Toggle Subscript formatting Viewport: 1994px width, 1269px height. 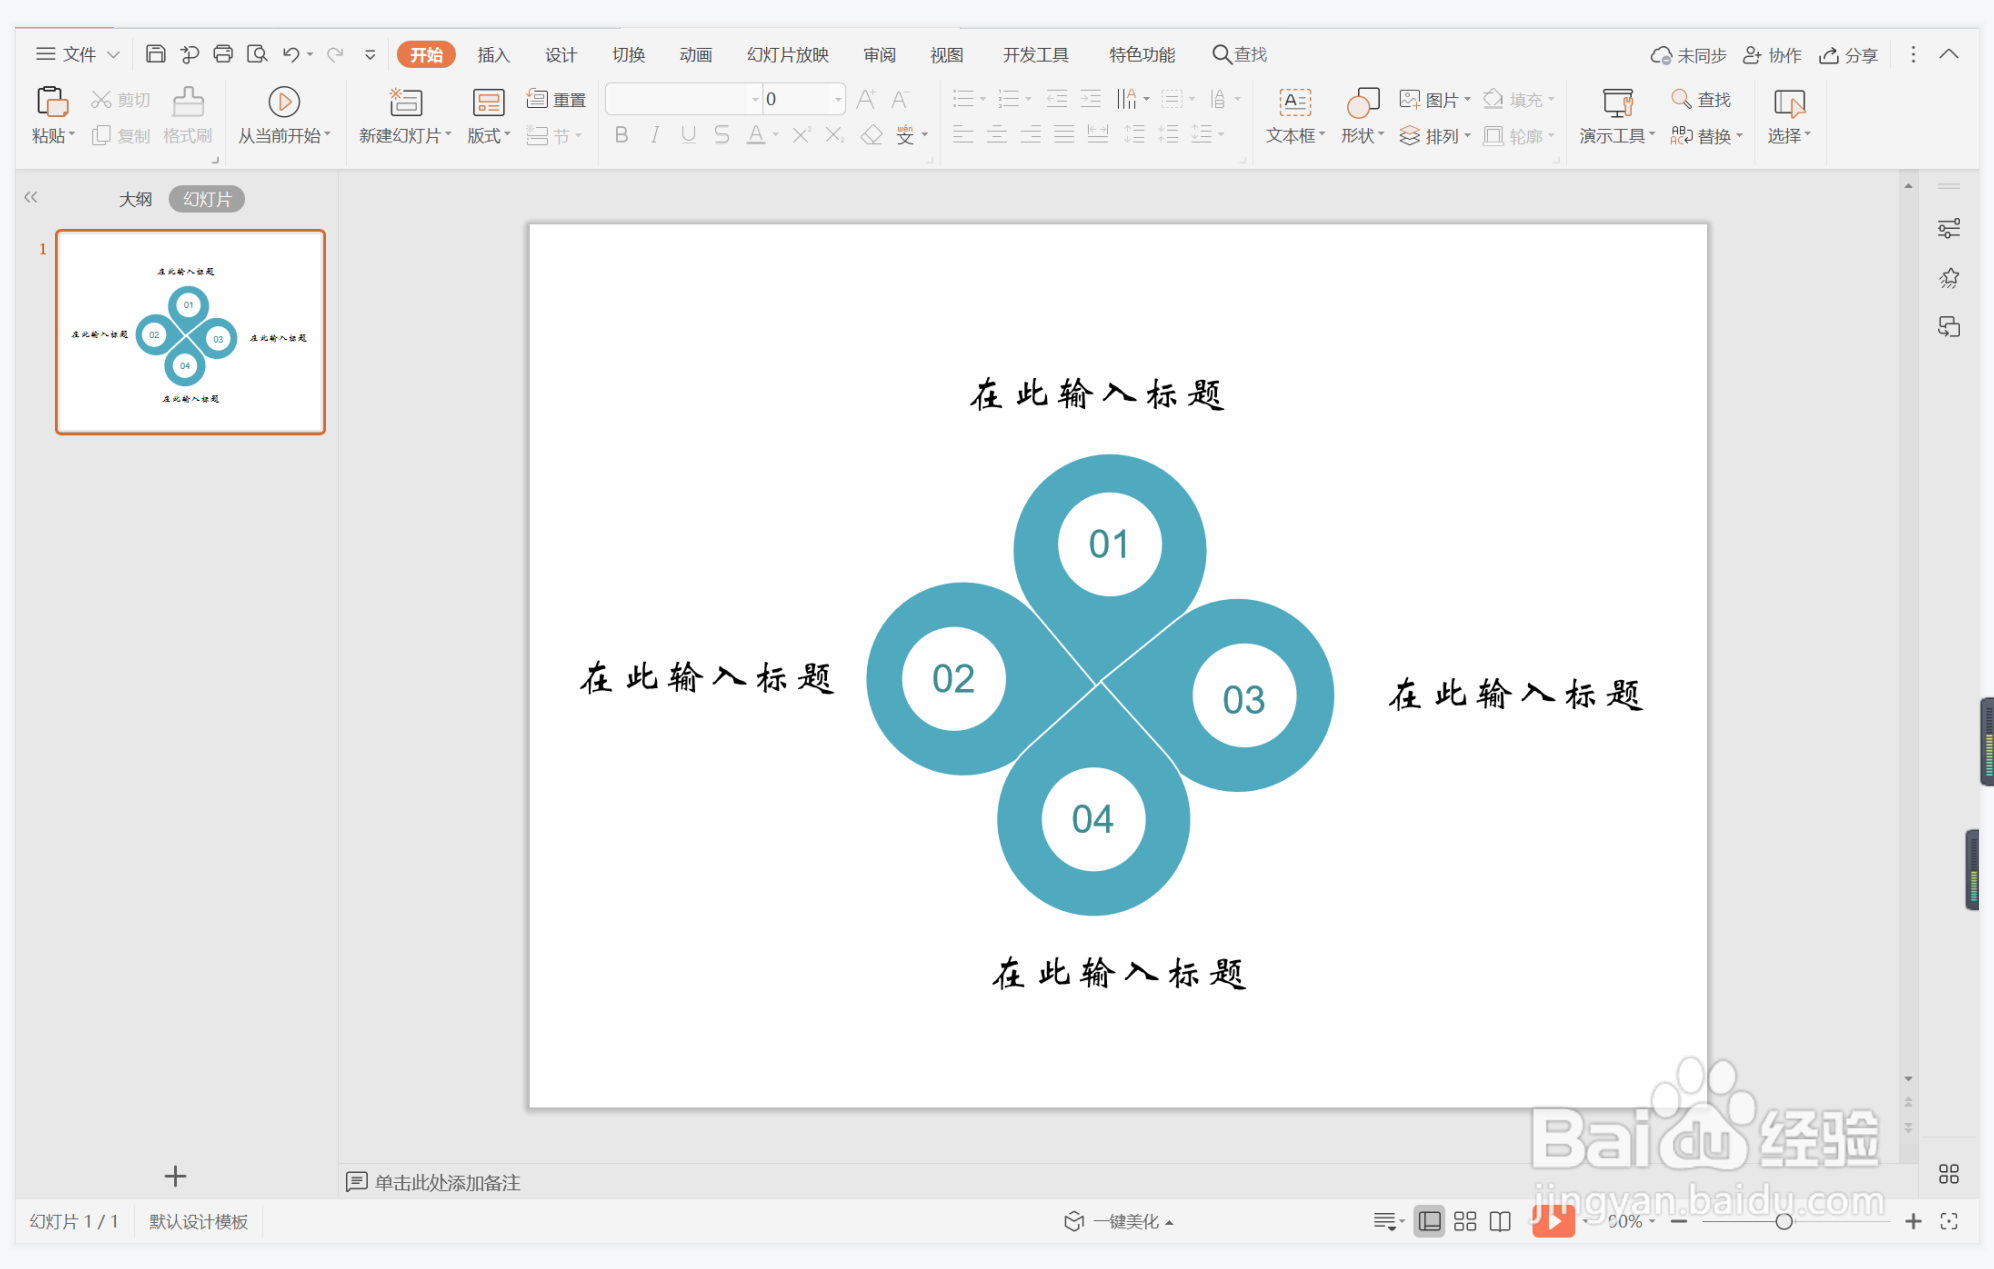pos(835,135)
